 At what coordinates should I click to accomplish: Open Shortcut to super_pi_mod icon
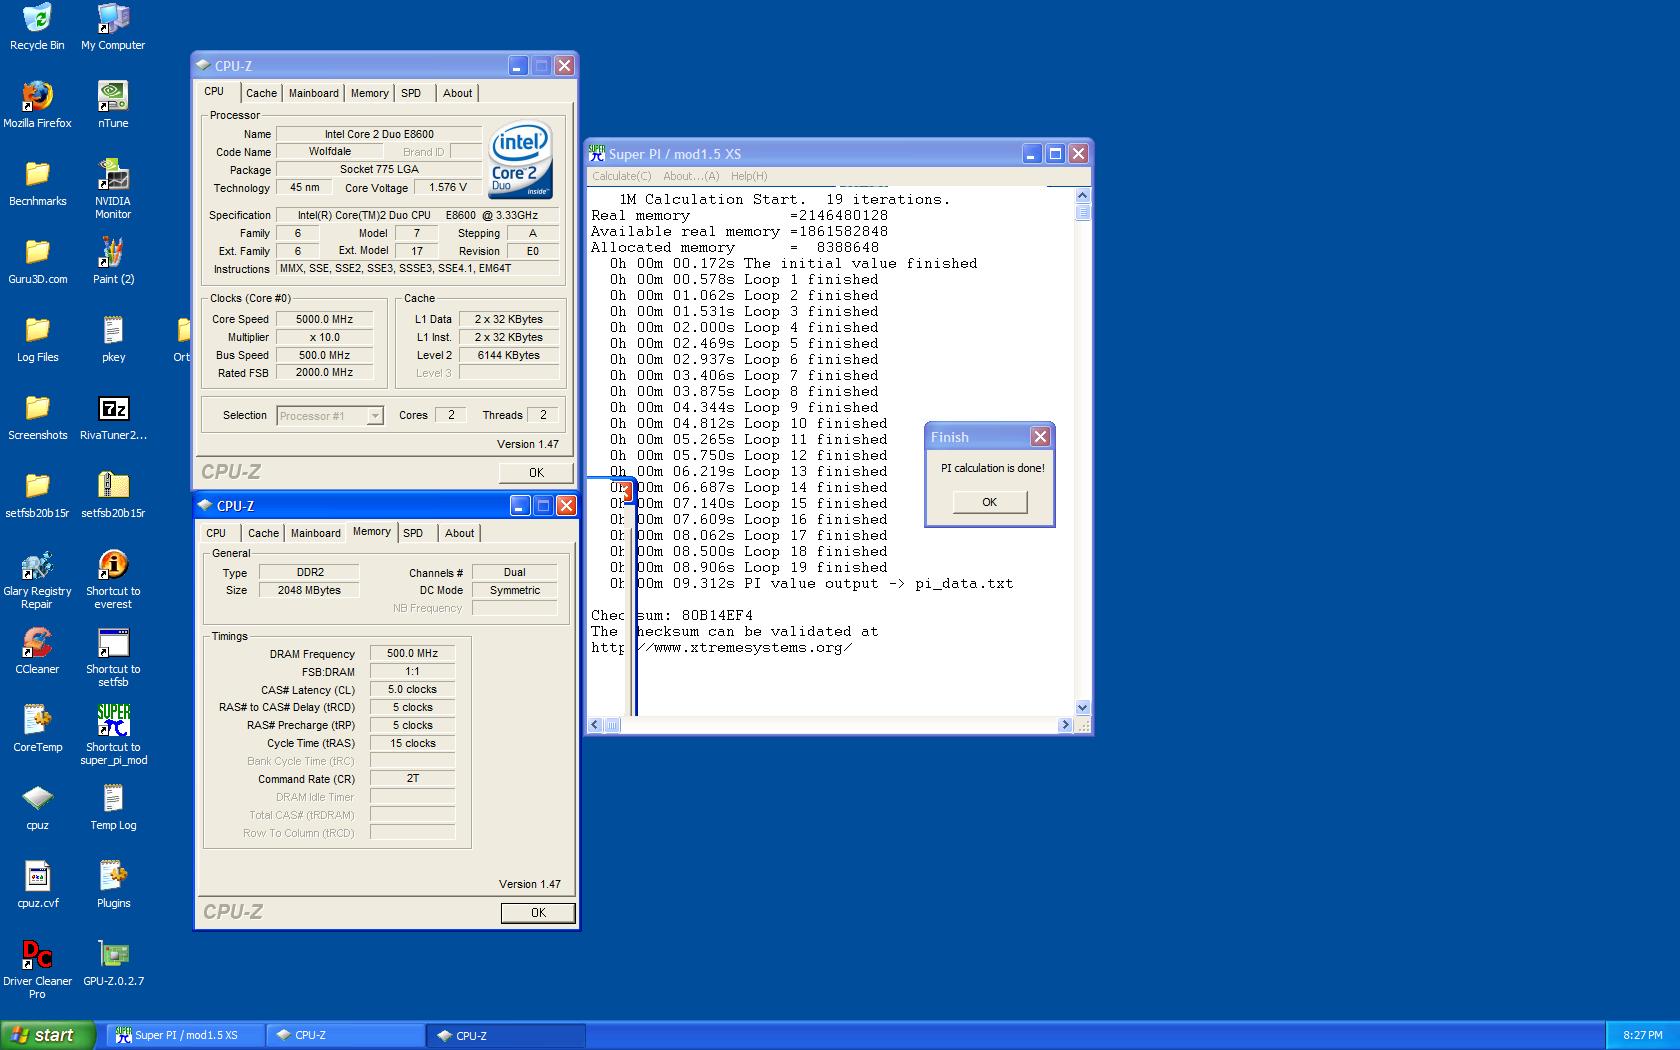(113, 735)
